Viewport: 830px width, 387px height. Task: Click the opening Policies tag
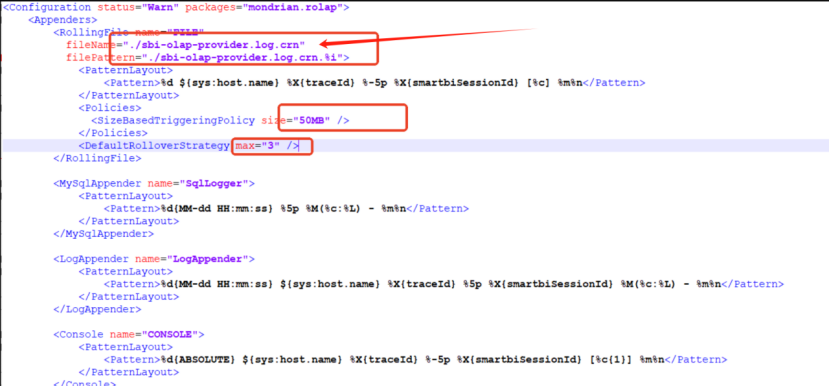click(110, 108)
